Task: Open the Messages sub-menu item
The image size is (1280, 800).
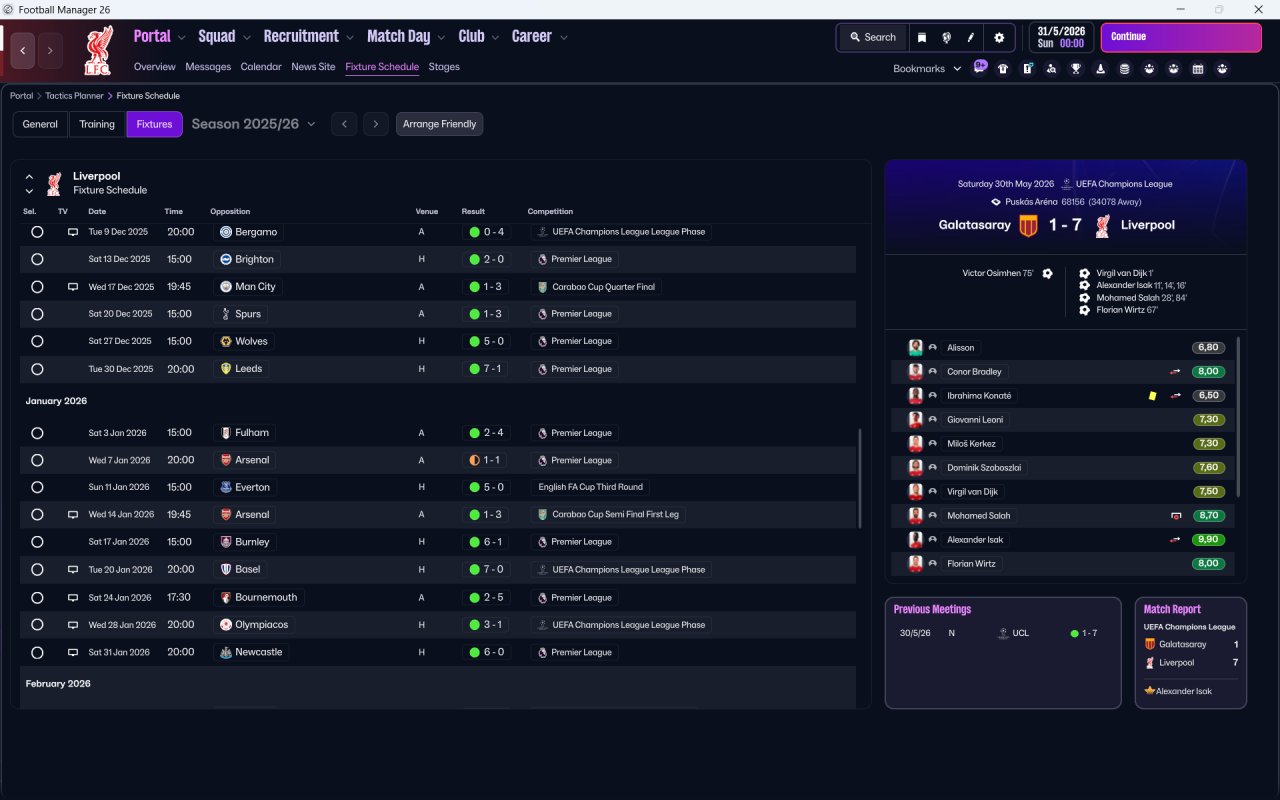Action: tap(208, 67)
